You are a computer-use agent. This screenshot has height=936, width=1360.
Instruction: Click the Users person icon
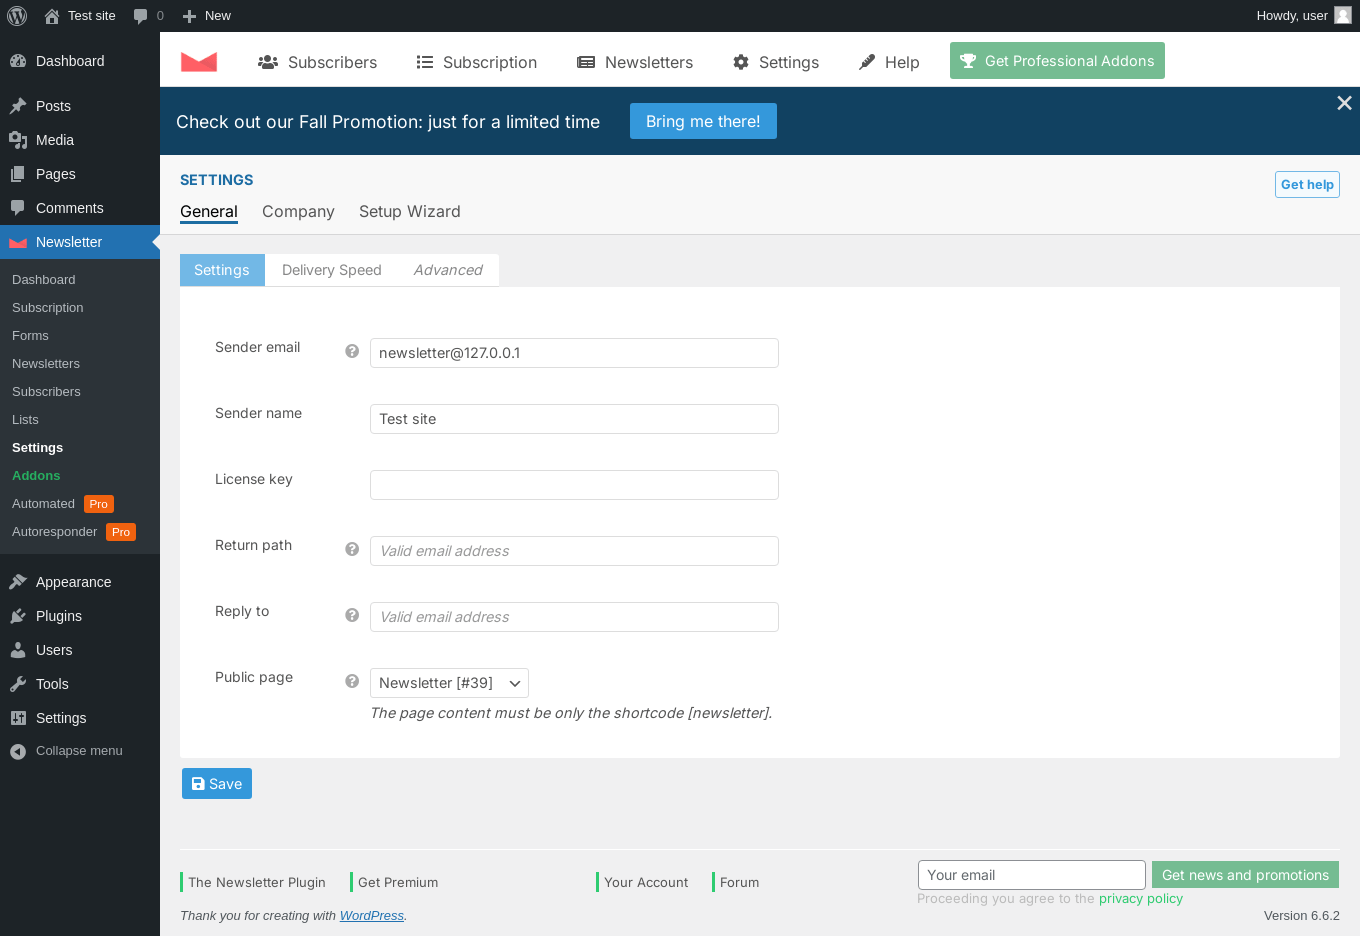click(x=18, y=650)
